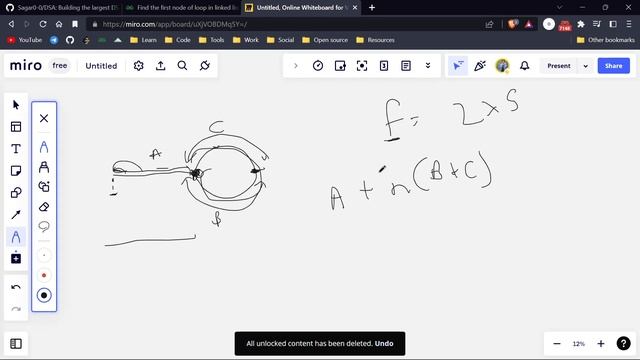Redo action in left toolbar

click(16, 309)
